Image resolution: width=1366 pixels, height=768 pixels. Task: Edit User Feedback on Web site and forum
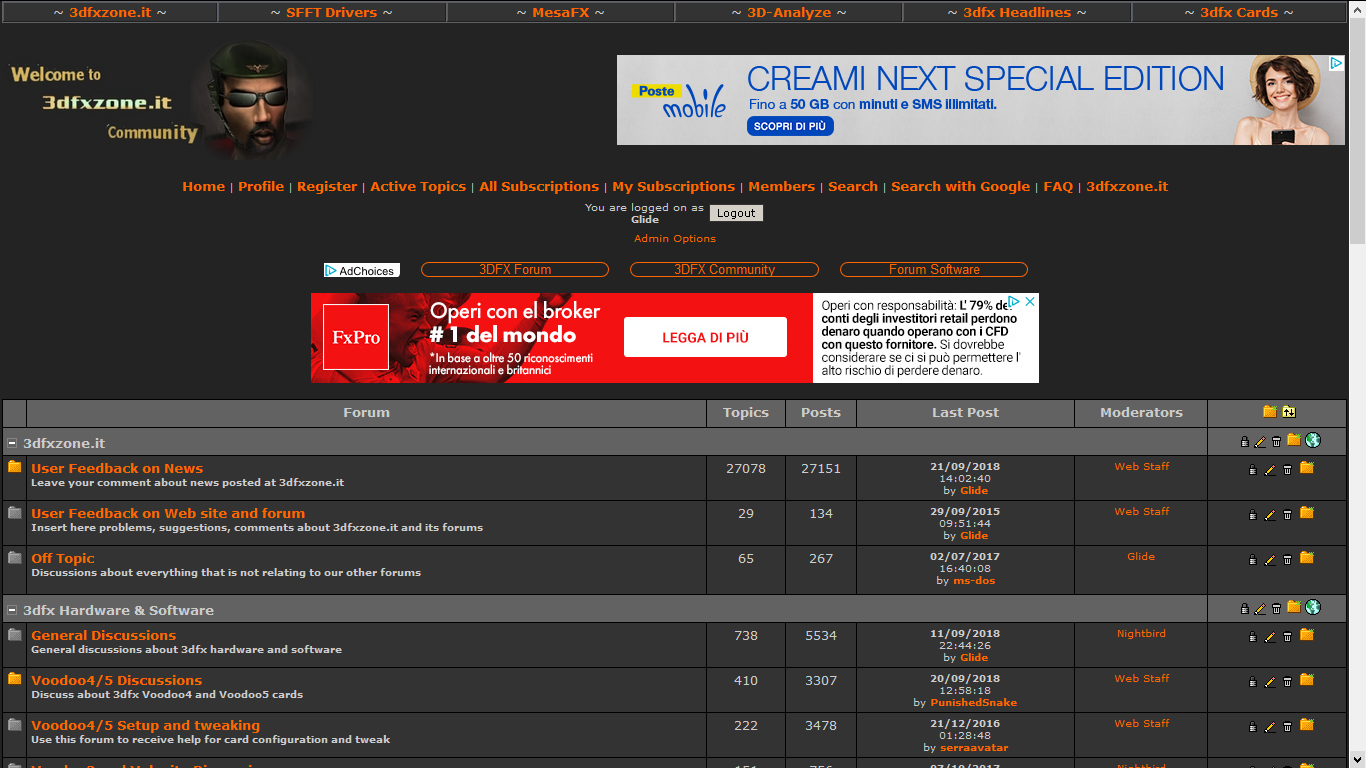point(1270,515)
